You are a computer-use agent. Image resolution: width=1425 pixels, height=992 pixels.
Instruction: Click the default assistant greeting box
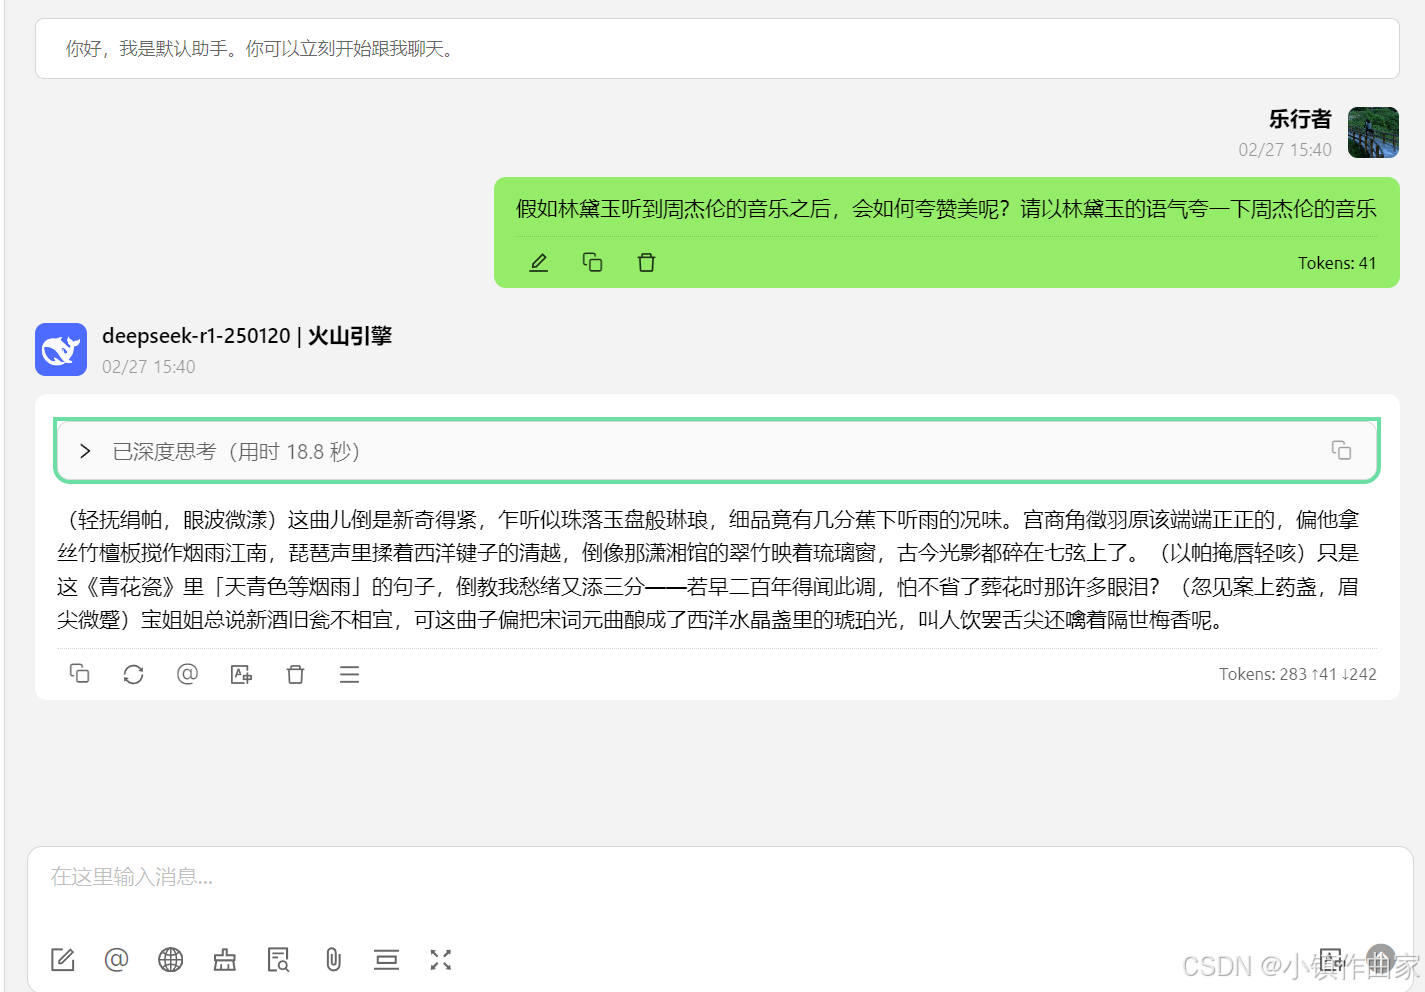click(717, 48)
